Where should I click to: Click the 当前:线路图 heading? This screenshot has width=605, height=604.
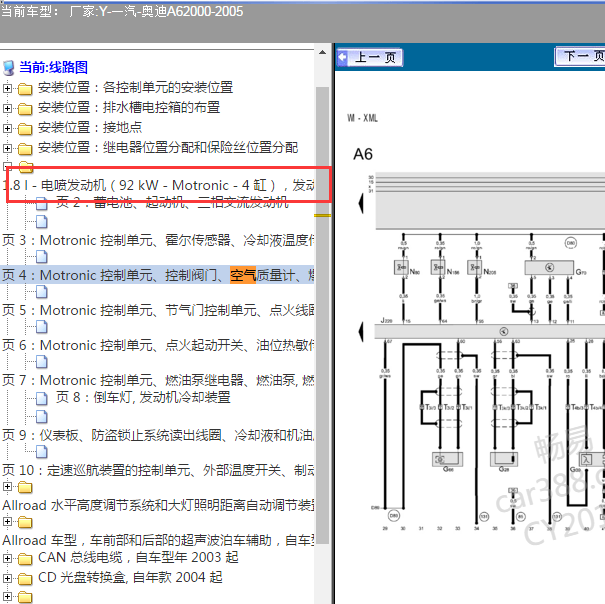coord(54,67)
